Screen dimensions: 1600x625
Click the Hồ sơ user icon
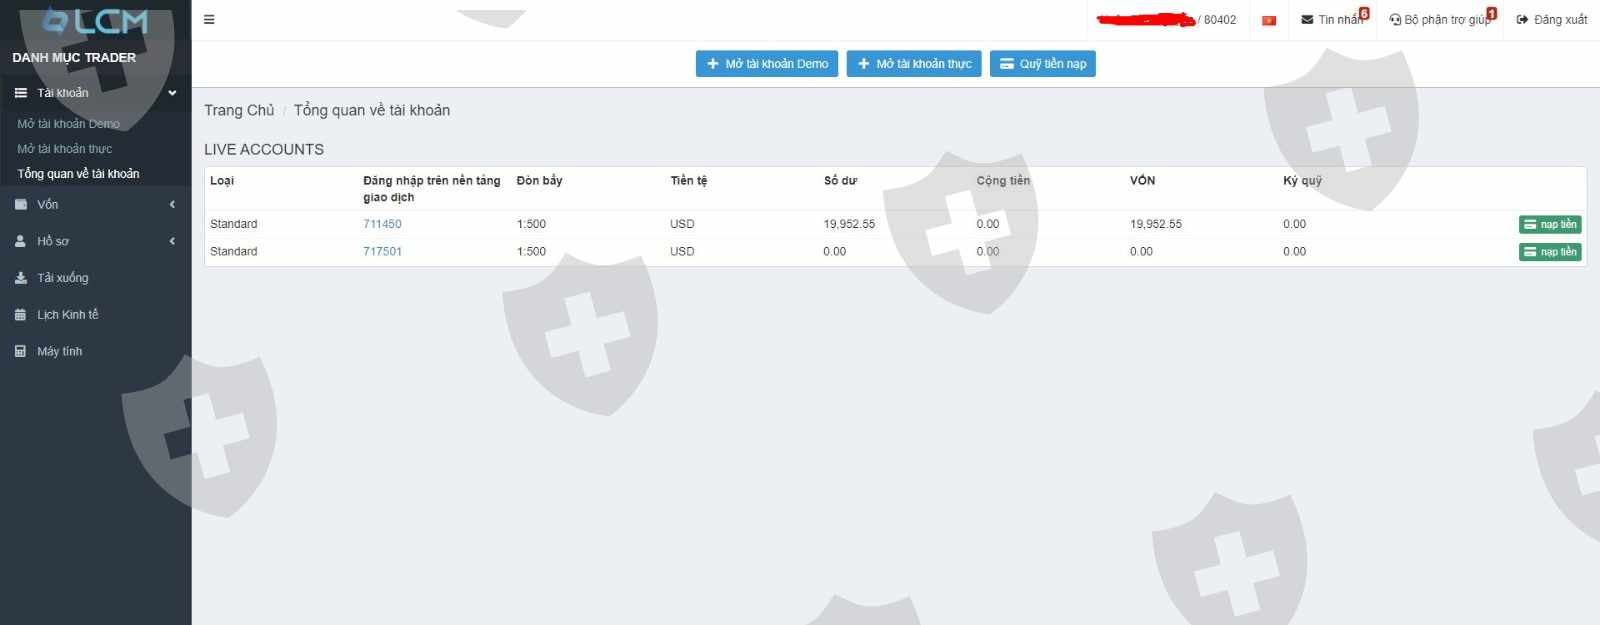point(20,241)
